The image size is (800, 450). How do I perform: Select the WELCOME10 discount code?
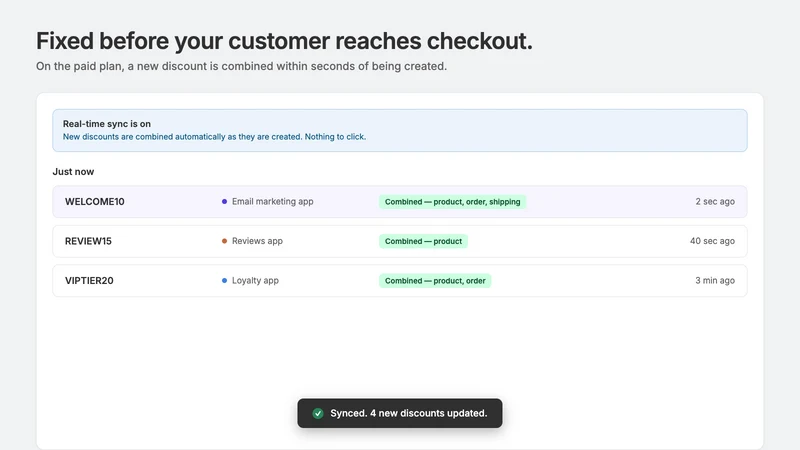94,202
